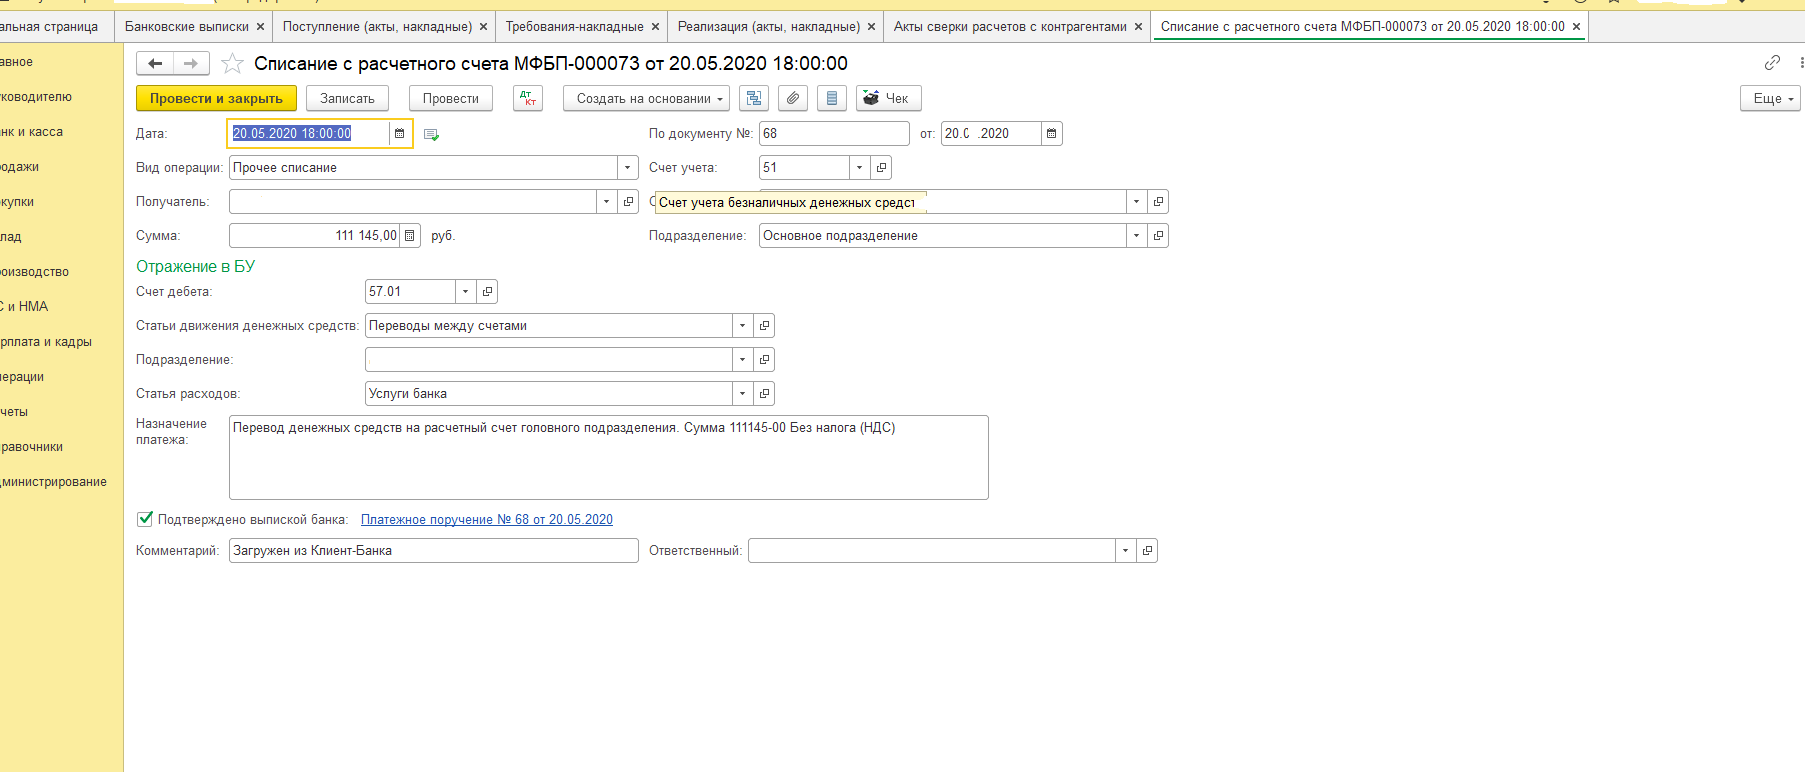Open Основное подразделение item form
1805x772 pixels.
pyautogui.click(x=1158, y=235)
